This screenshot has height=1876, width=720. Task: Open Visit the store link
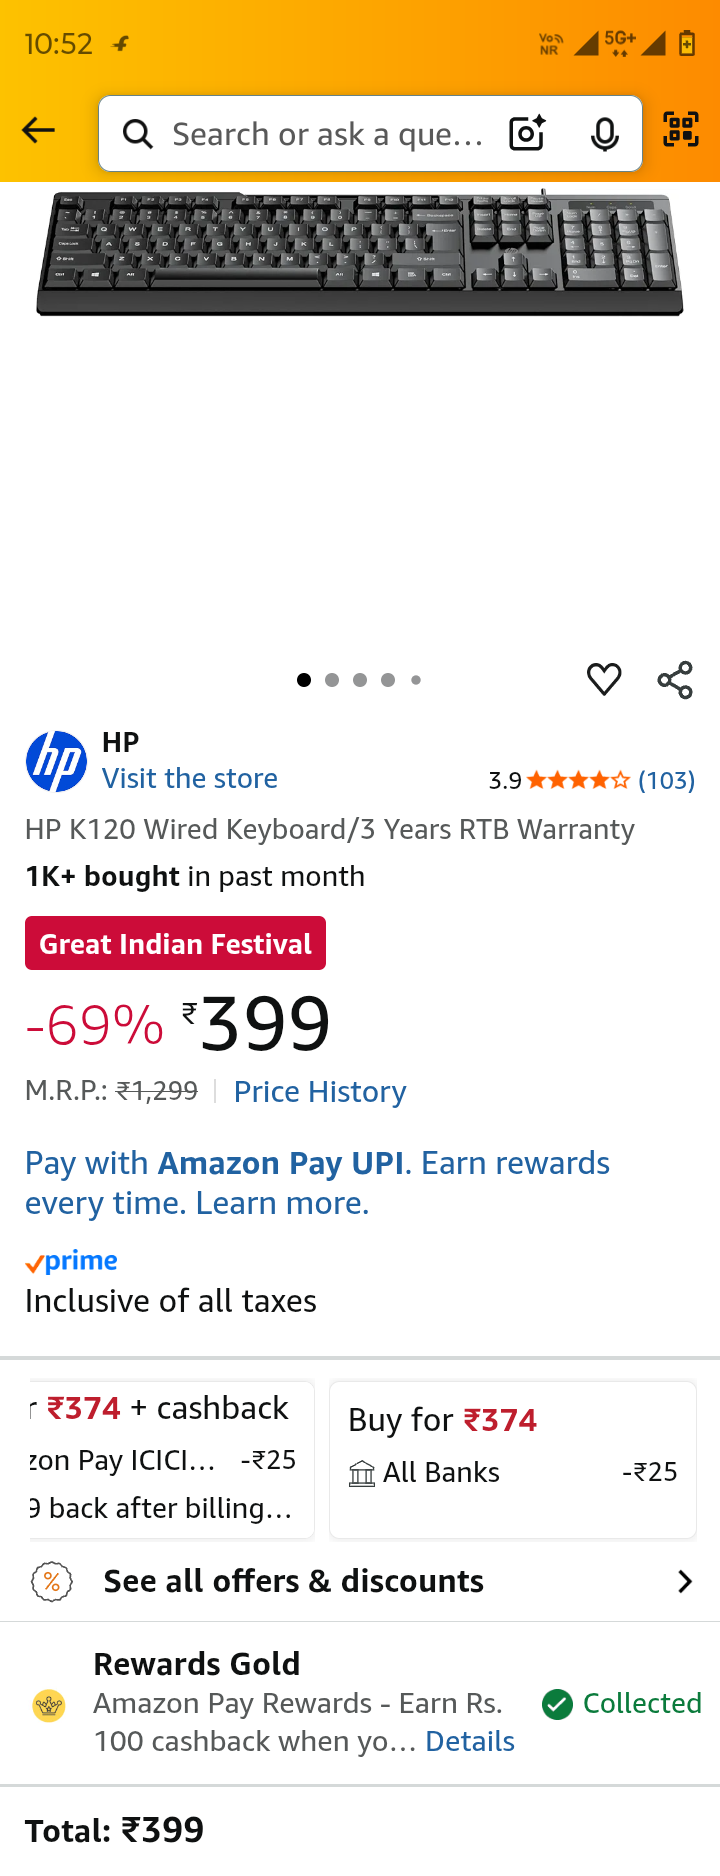190,779
